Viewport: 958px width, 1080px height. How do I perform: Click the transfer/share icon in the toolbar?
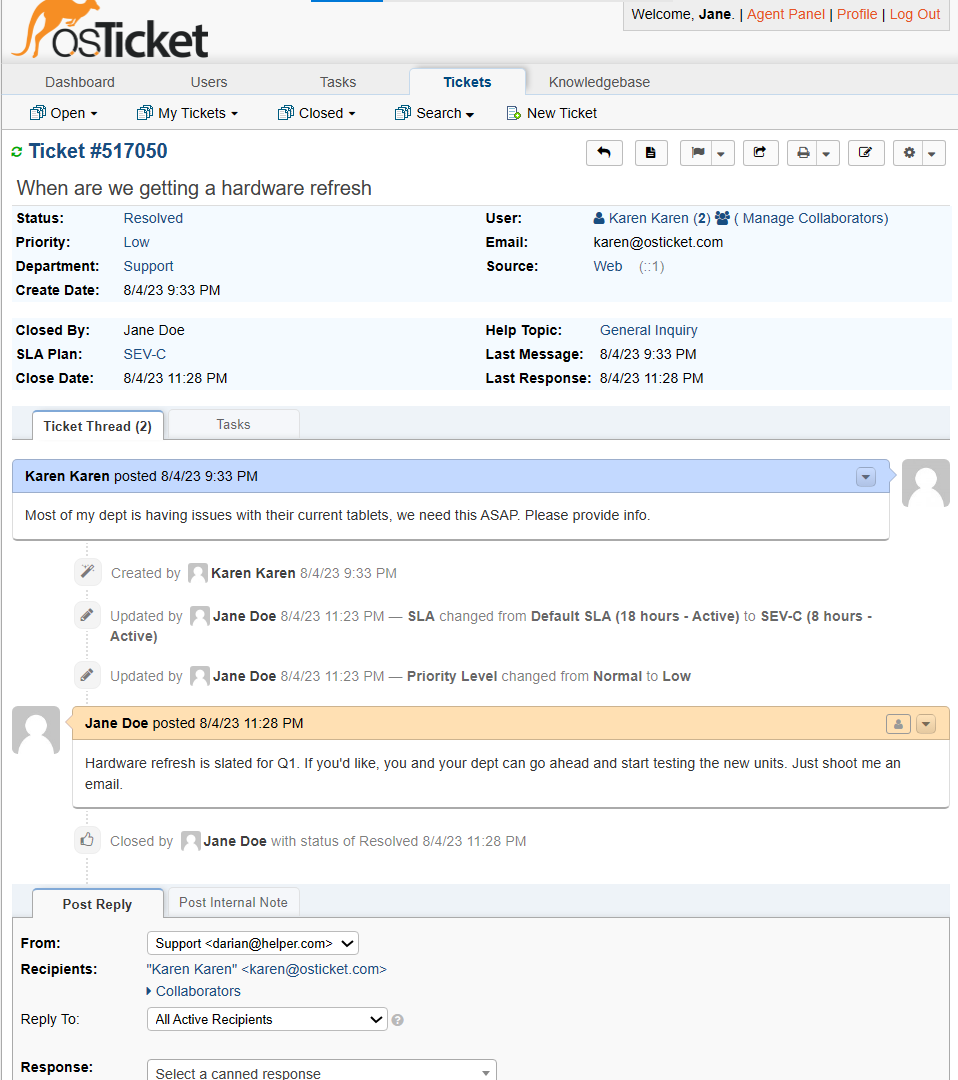point(760,152)
